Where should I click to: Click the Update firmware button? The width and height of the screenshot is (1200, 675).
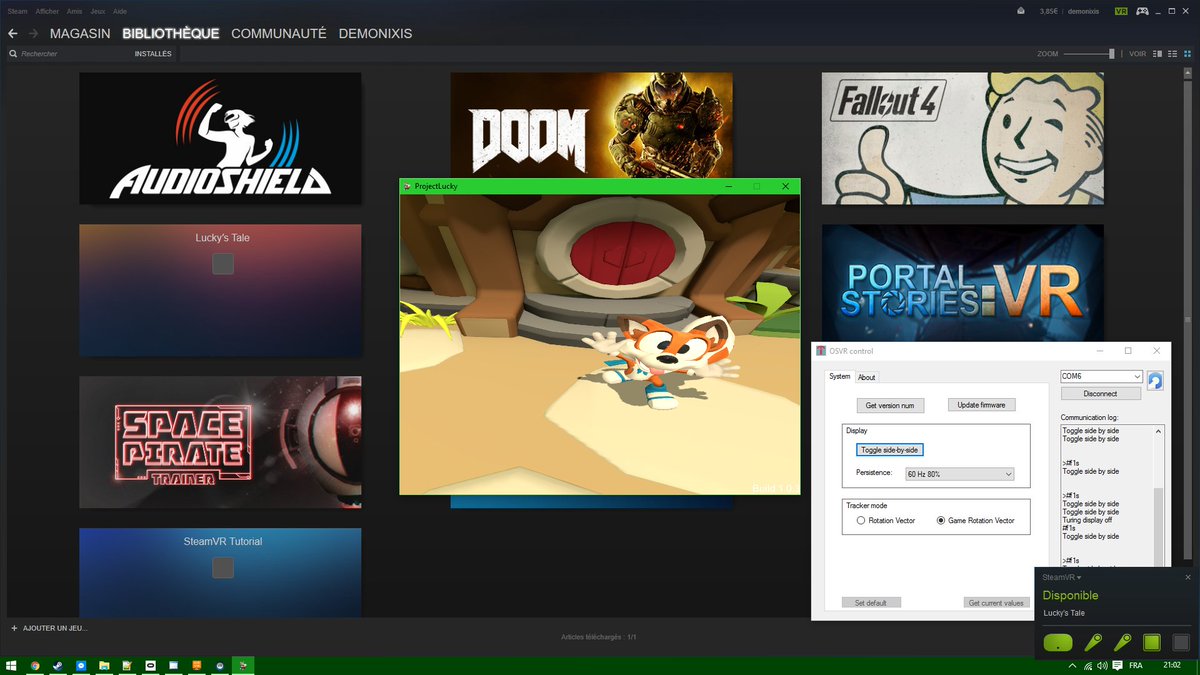click(982, 404)
